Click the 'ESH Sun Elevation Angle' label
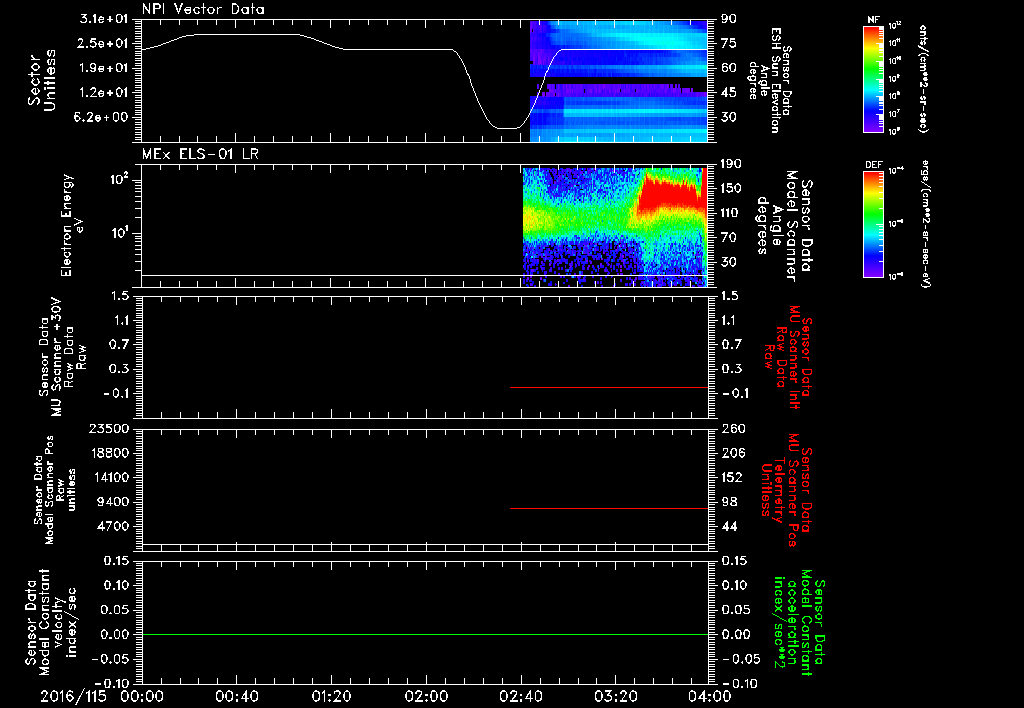 click(769, 80)
